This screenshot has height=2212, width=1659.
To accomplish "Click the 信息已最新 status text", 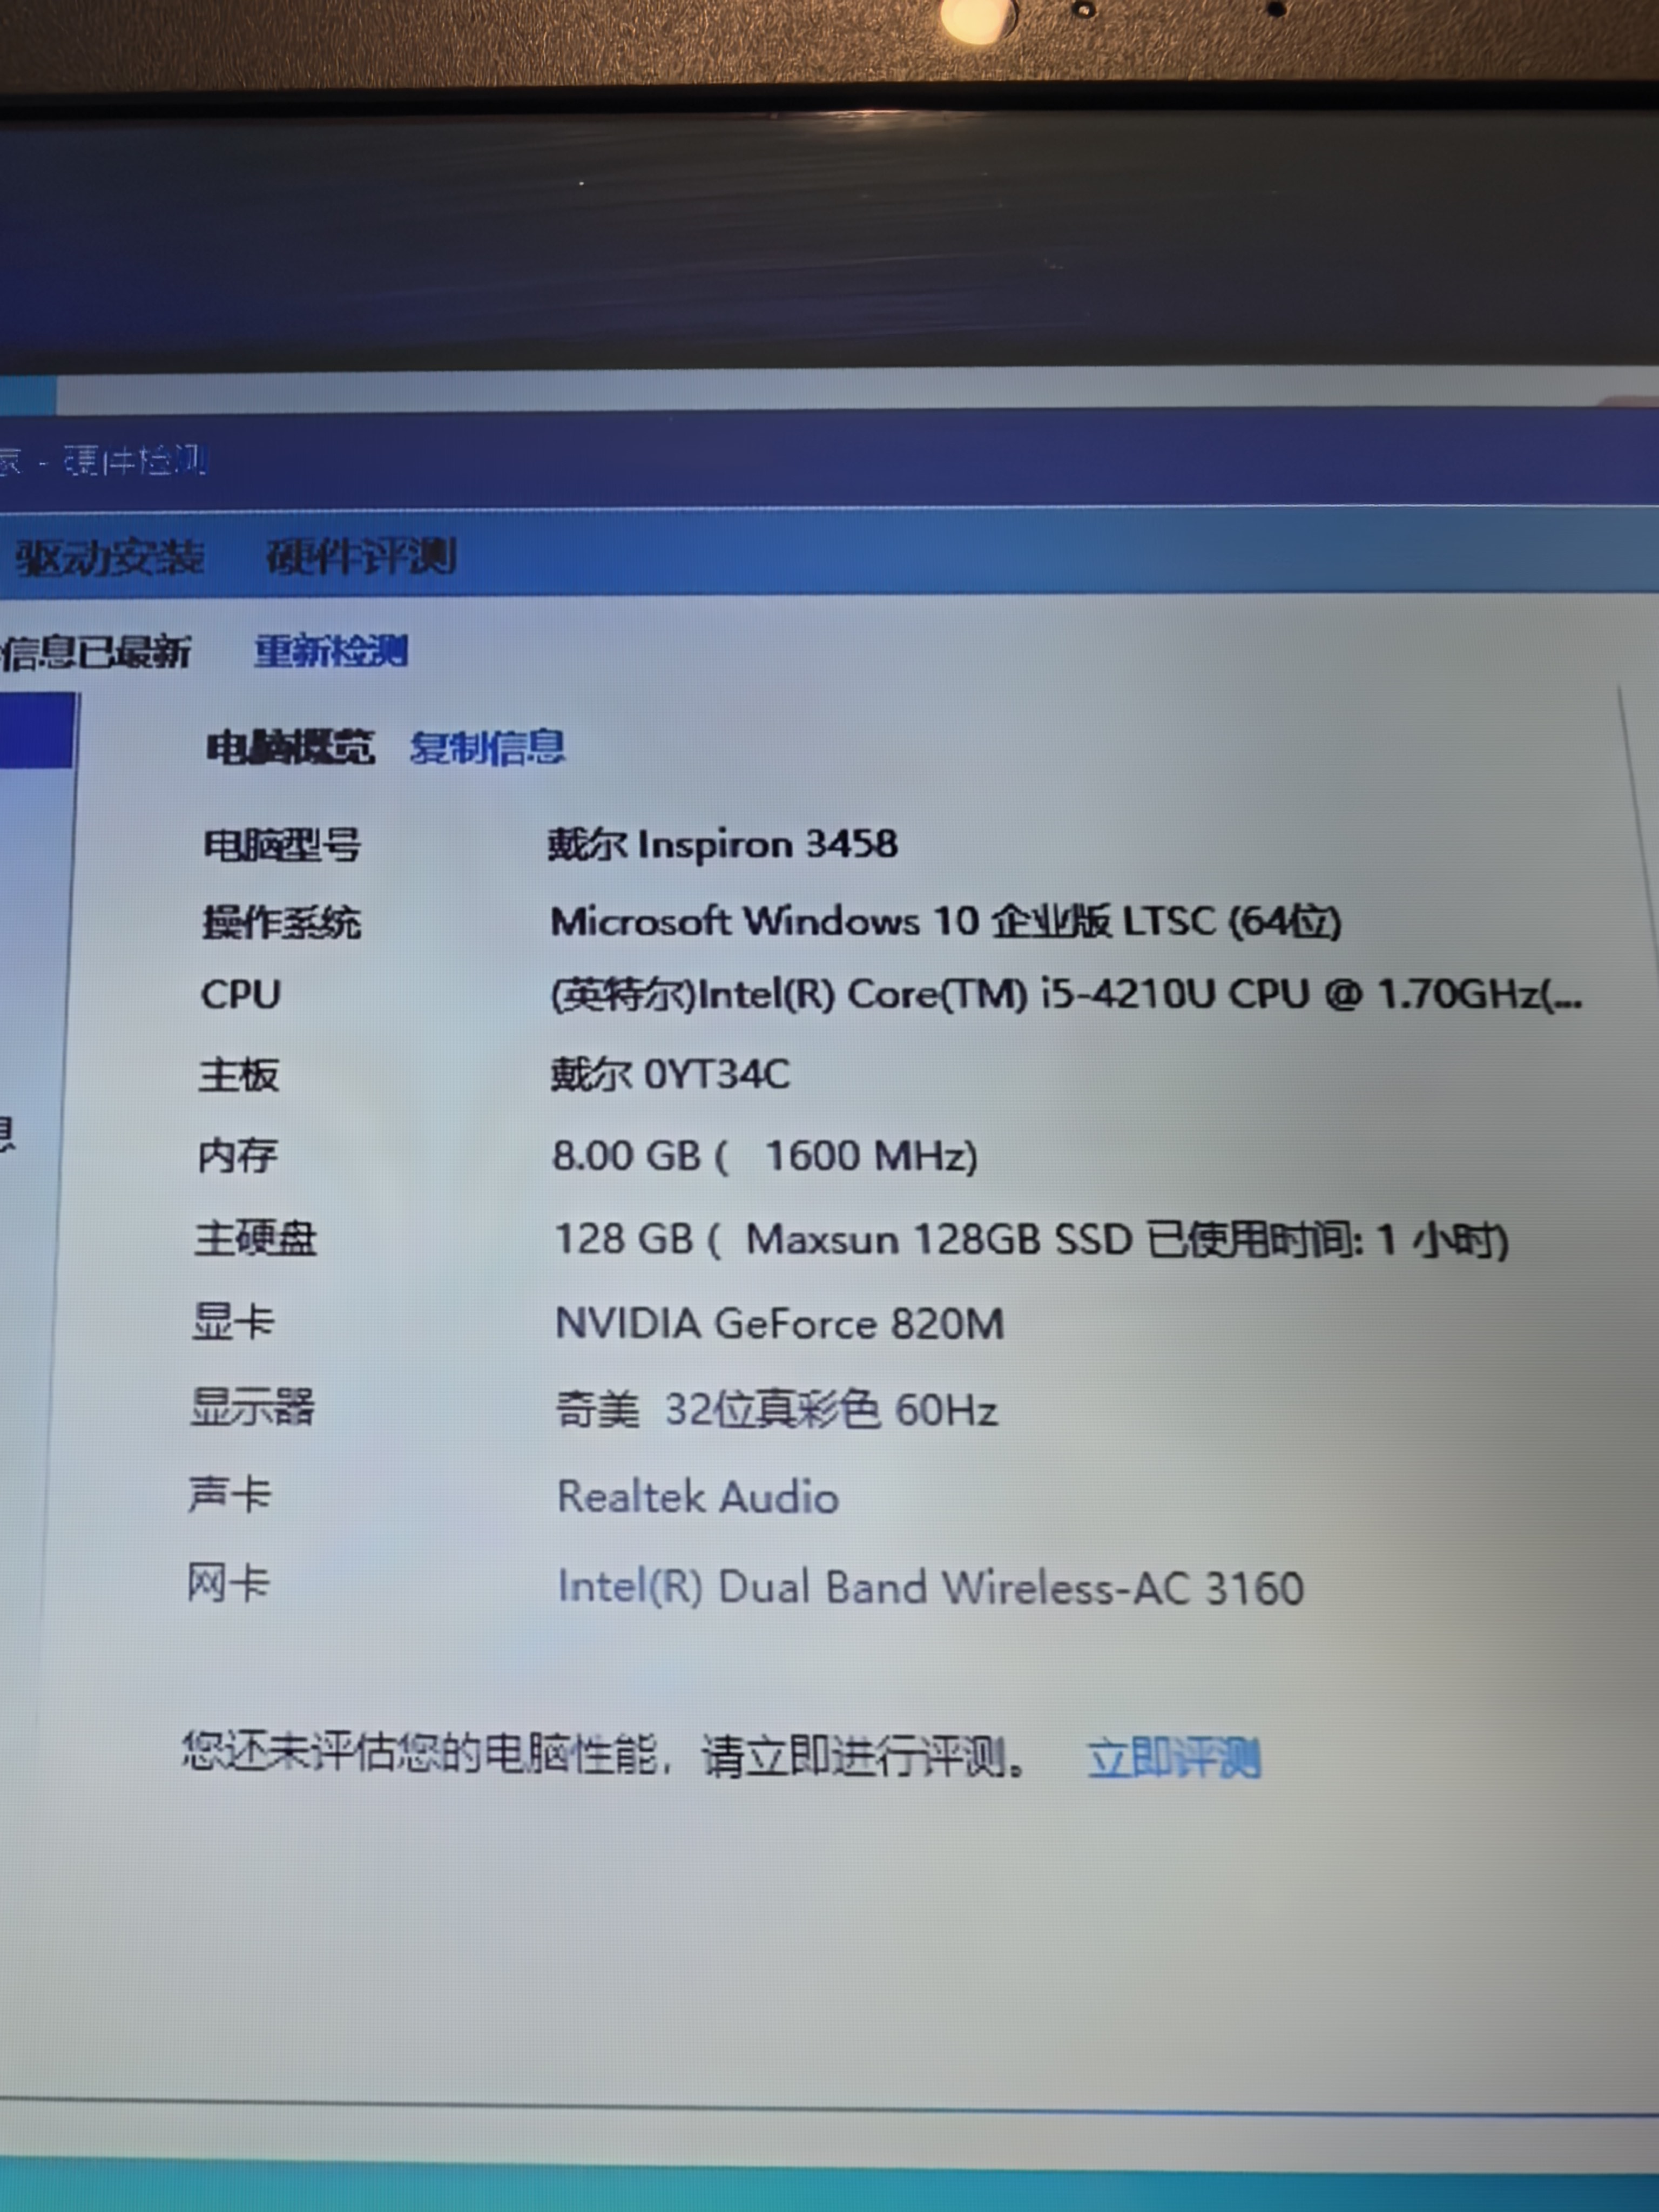I will 96,651.
